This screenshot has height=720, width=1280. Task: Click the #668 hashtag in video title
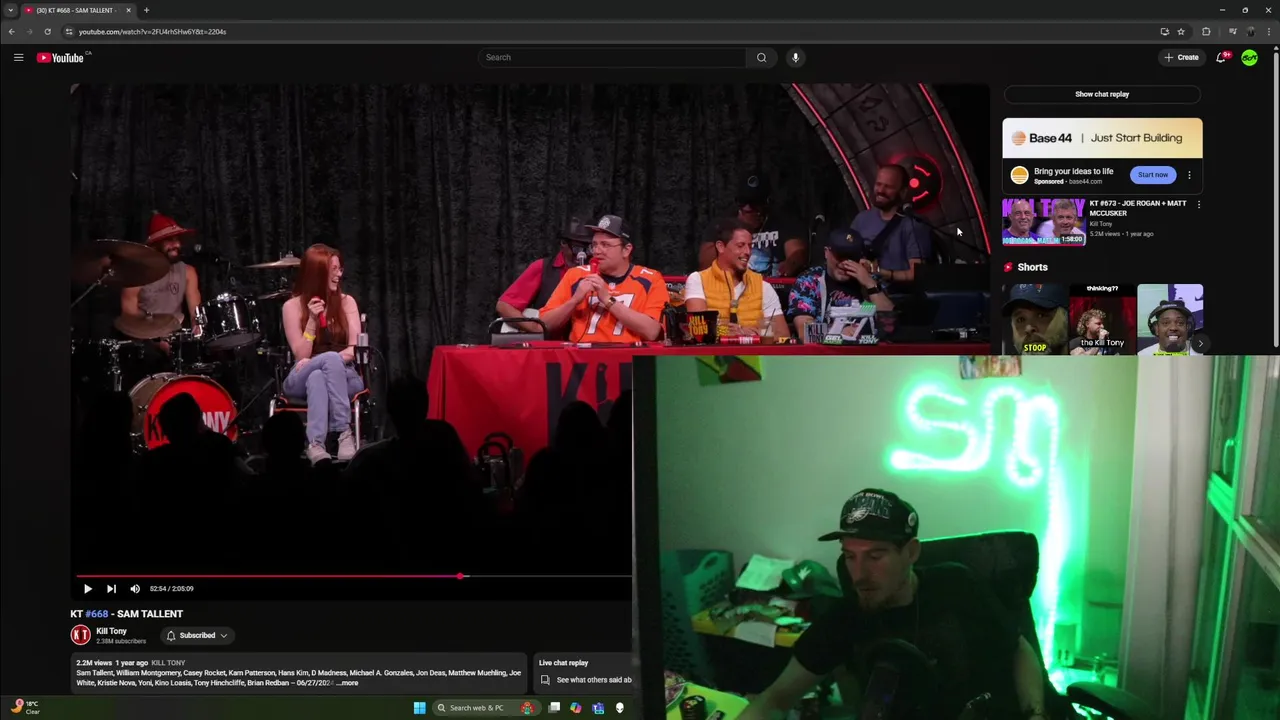[96, 613]
